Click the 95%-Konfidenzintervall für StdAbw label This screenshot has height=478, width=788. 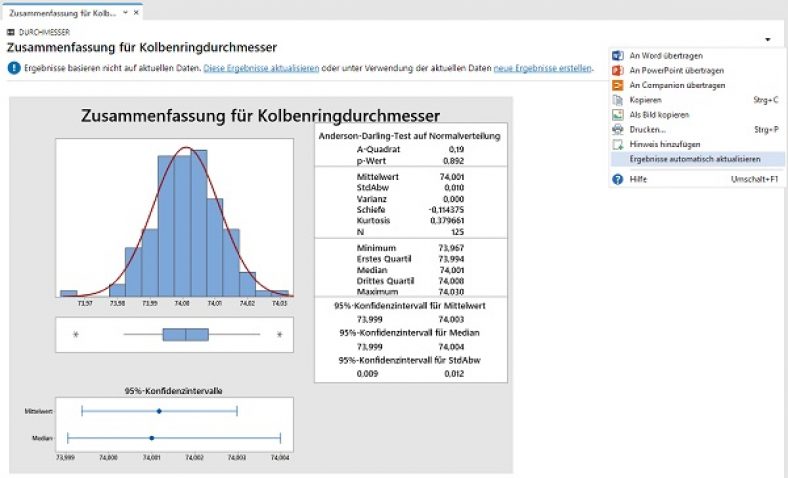(410, 360)
